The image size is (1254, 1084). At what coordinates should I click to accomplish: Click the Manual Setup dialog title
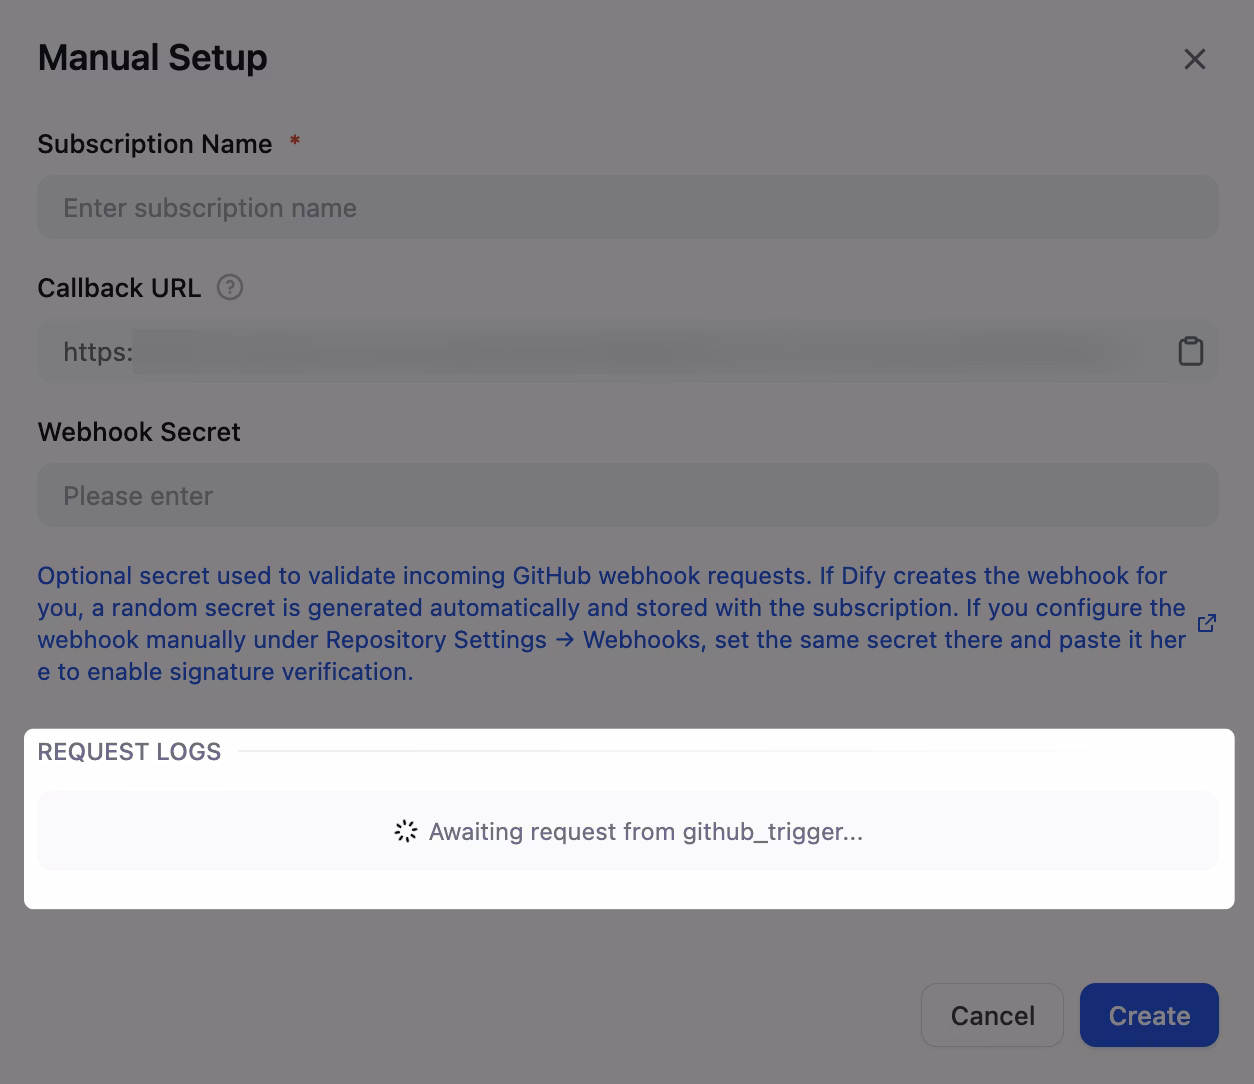pyautogui.click(x=152, y=58)
